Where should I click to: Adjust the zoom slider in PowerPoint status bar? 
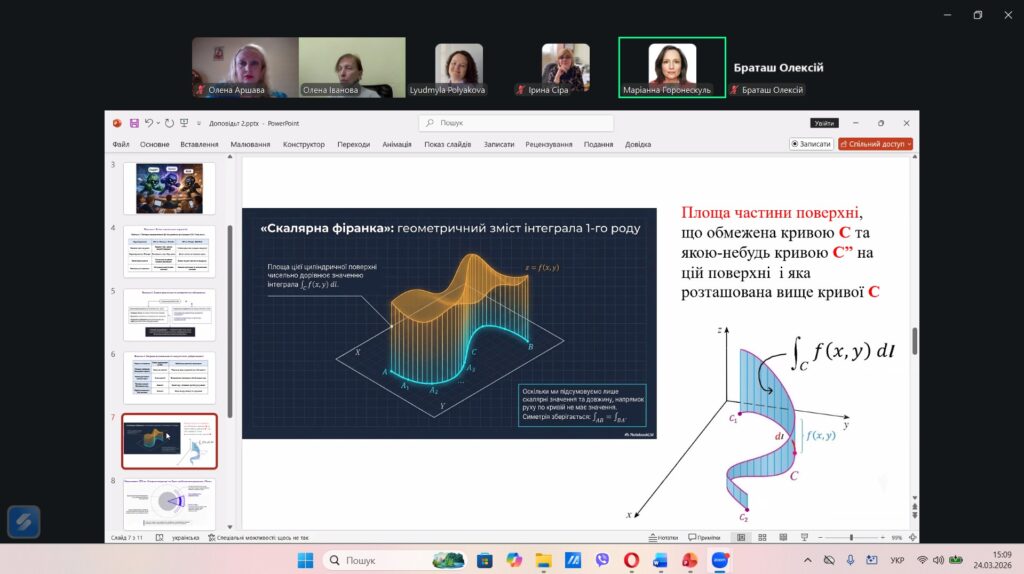[x=851, y=537]
